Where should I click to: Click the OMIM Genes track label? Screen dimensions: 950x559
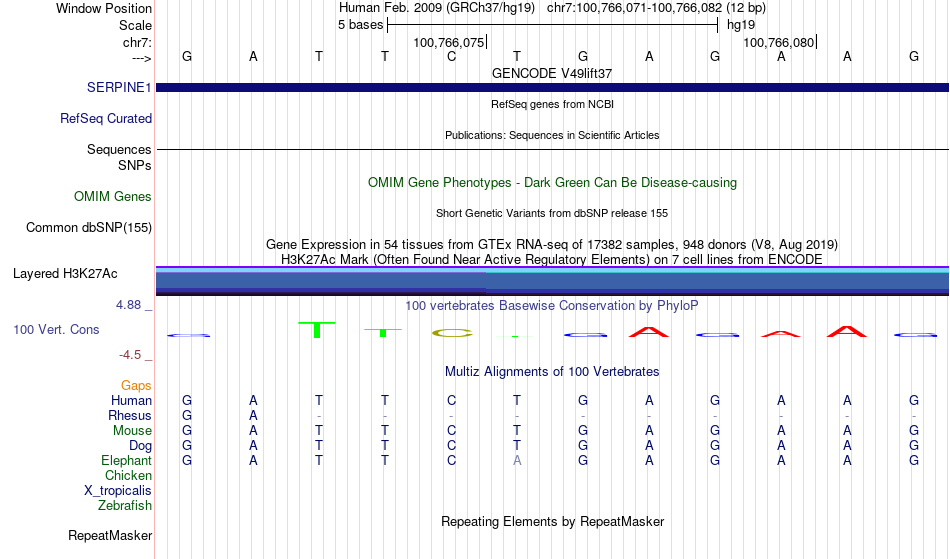click(x=113, y=196)
